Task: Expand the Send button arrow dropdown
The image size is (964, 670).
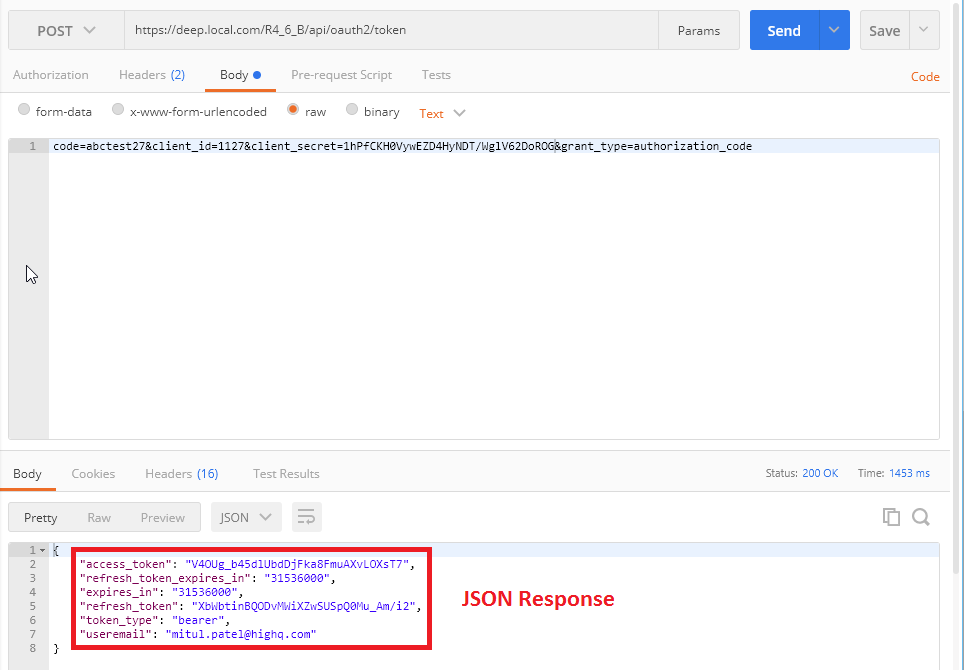Action: [x=834, y=31]
